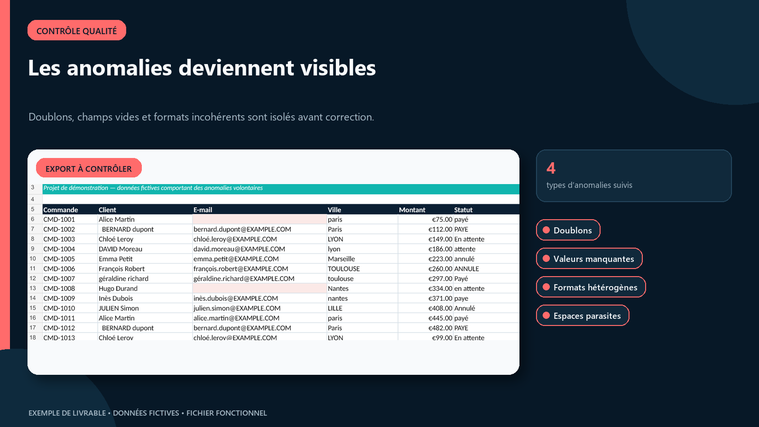Select amount €260.00

click(x=425, y=269)
